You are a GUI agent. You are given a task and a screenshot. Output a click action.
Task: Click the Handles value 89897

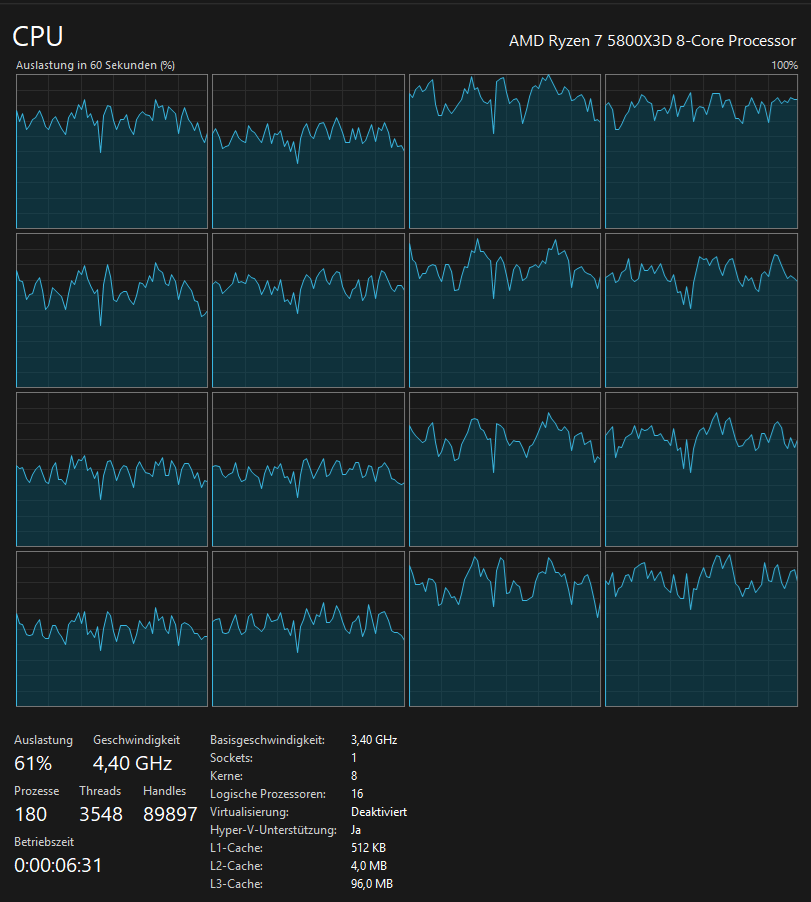coord(170,814)
